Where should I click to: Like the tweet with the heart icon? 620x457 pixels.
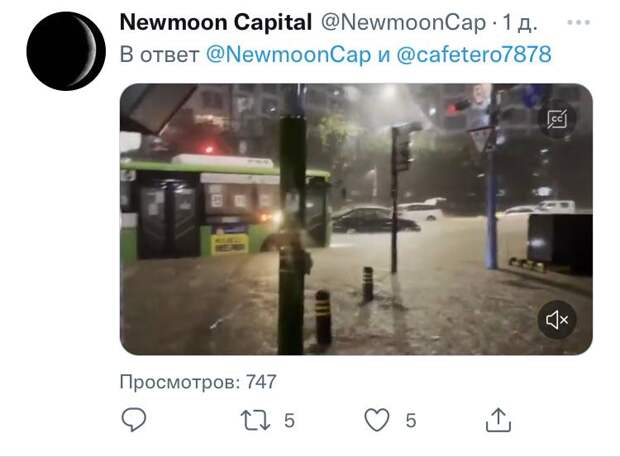(376, 420)
